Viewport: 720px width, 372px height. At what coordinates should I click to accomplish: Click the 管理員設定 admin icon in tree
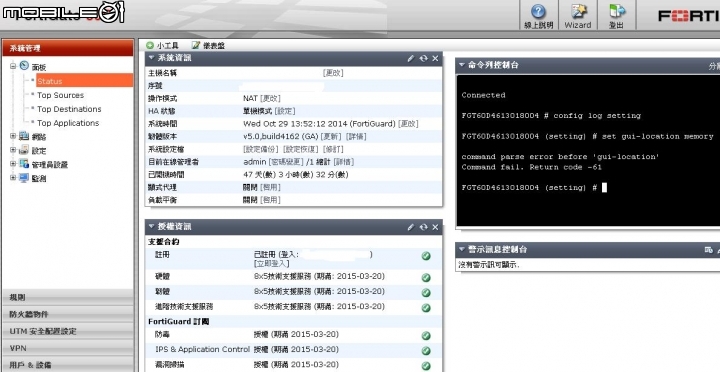24,164
